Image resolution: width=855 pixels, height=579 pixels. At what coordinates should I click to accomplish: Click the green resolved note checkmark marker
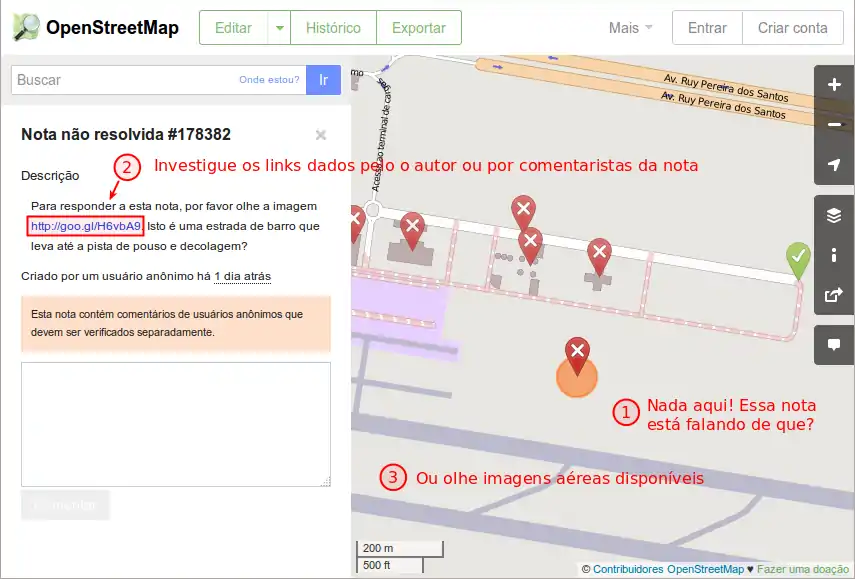[797, 257]
